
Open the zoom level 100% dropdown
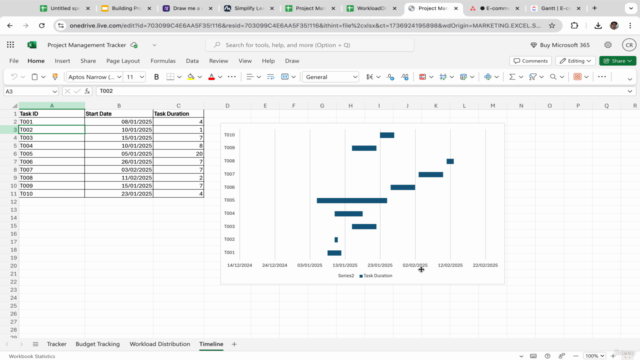(x=594, y=356)
